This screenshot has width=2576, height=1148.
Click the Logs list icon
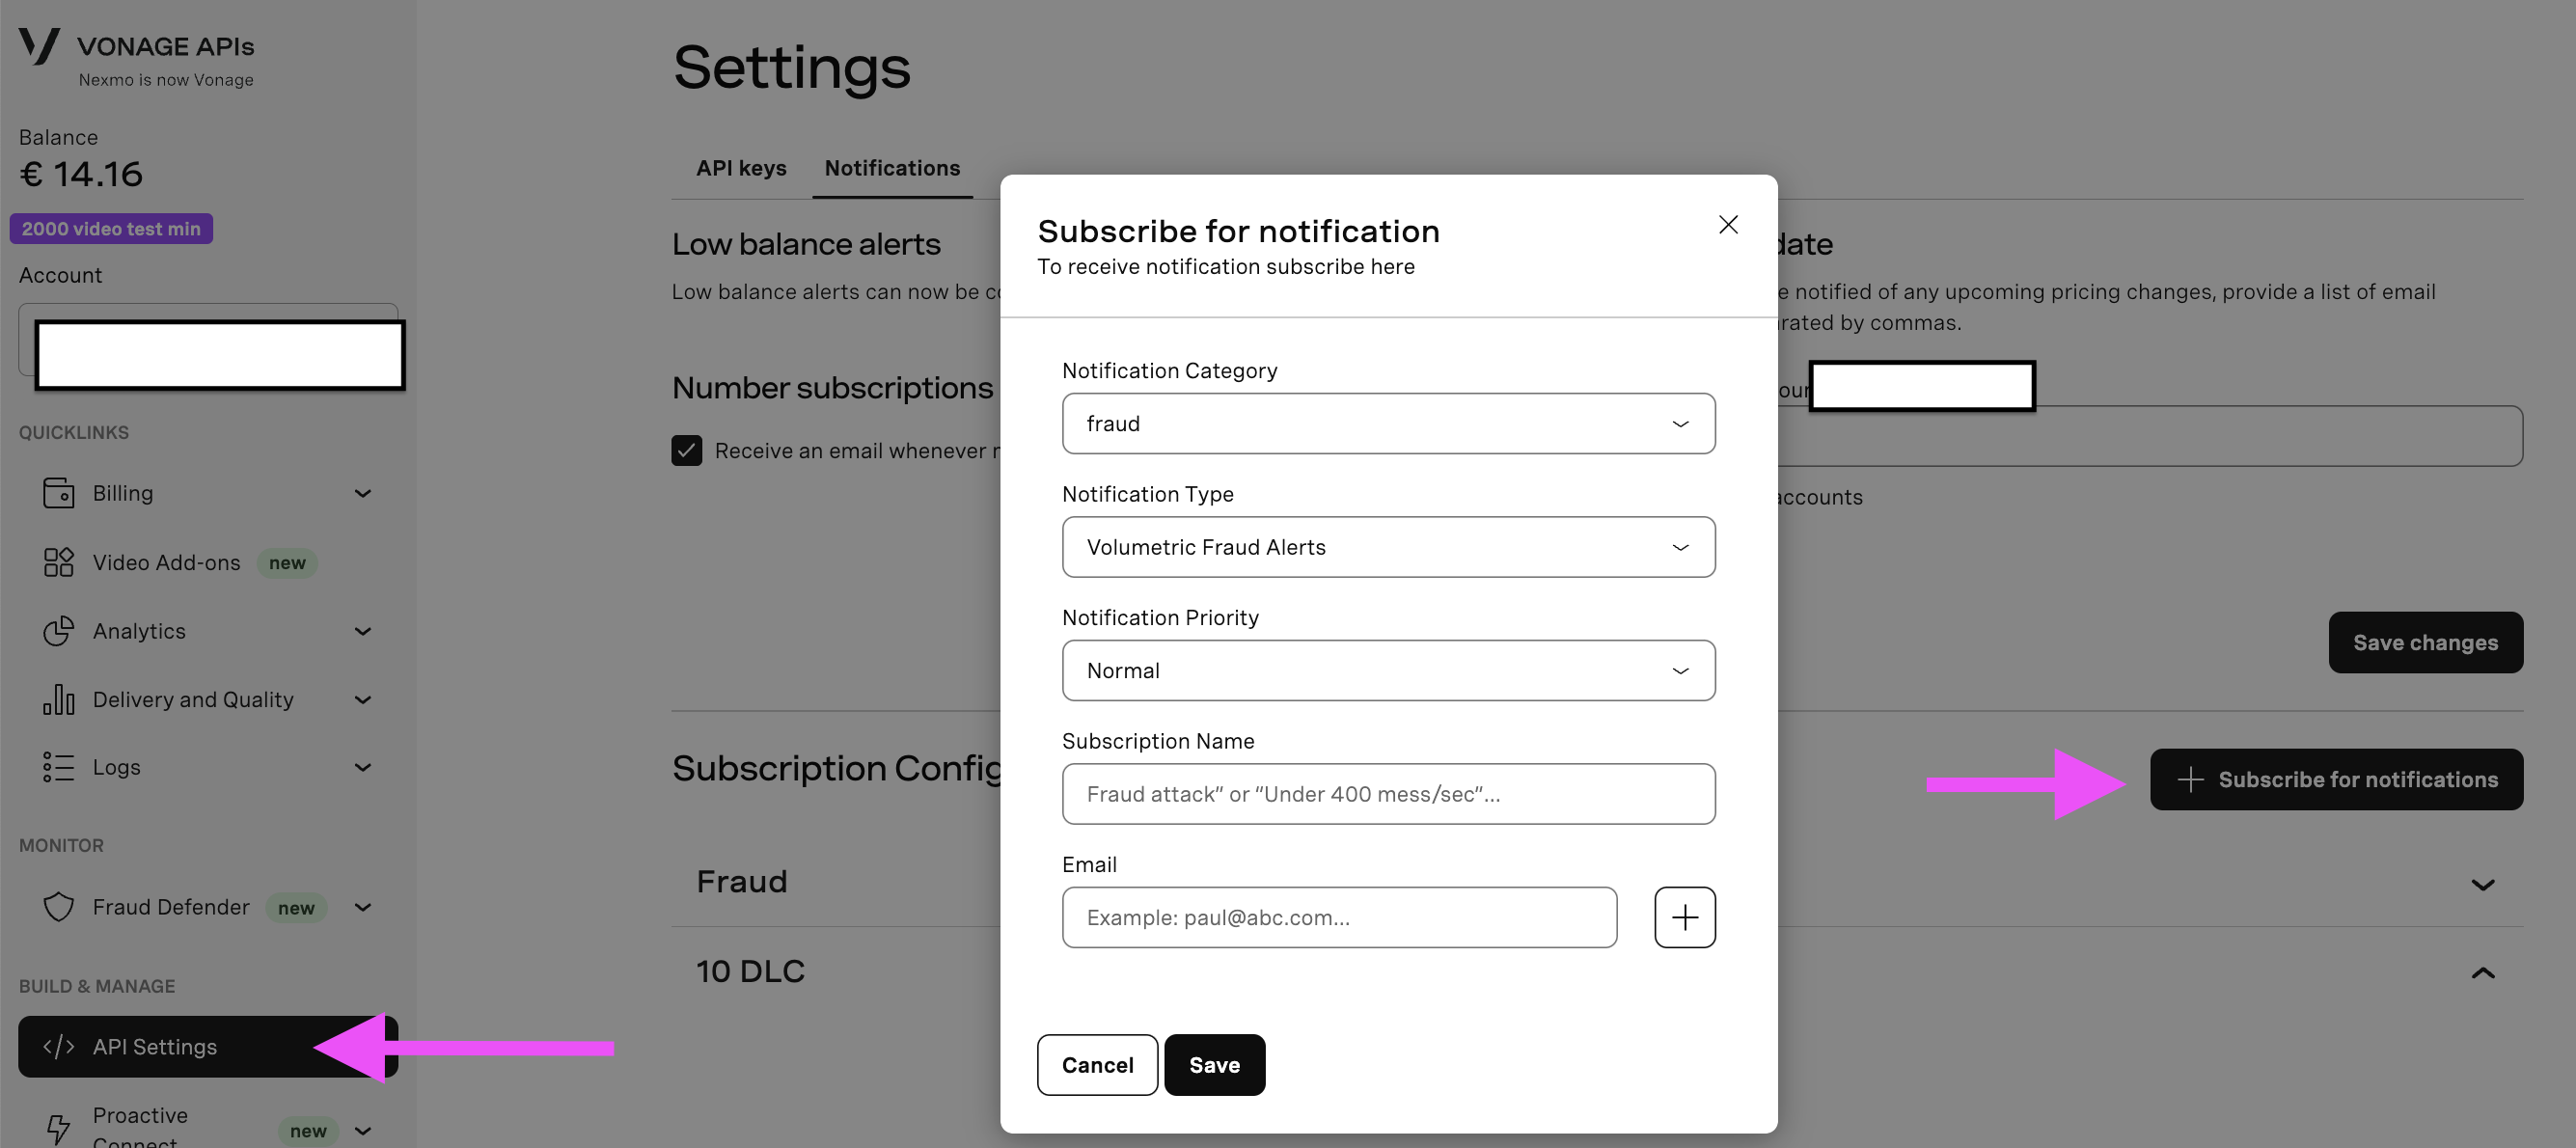click(x=58, y=767)
